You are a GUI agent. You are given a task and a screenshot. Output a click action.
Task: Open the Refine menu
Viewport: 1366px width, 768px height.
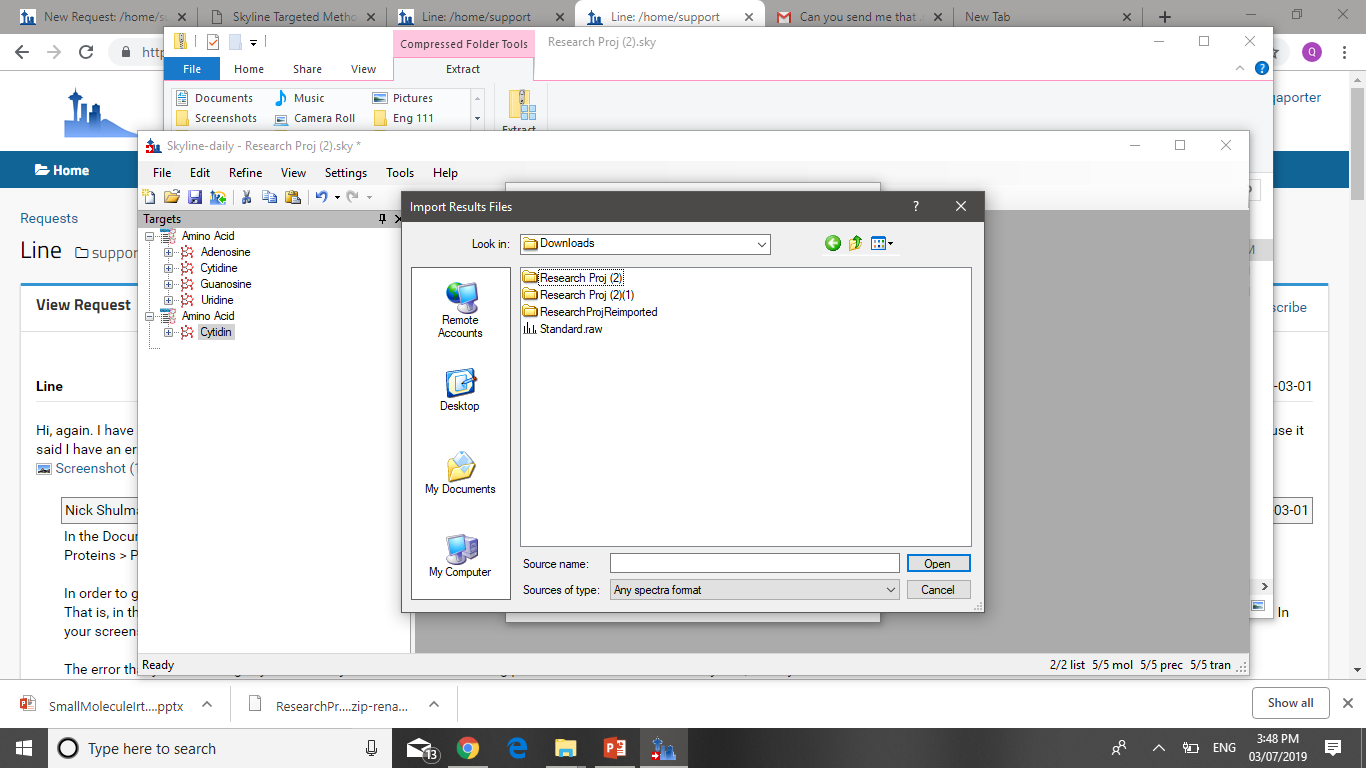click(245, 173)
